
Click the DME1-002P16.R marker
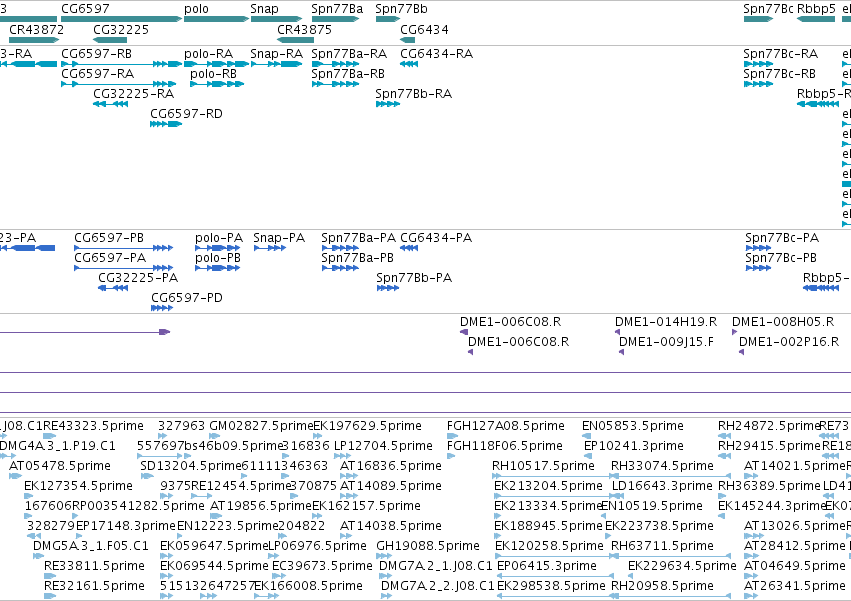(741, 352)
